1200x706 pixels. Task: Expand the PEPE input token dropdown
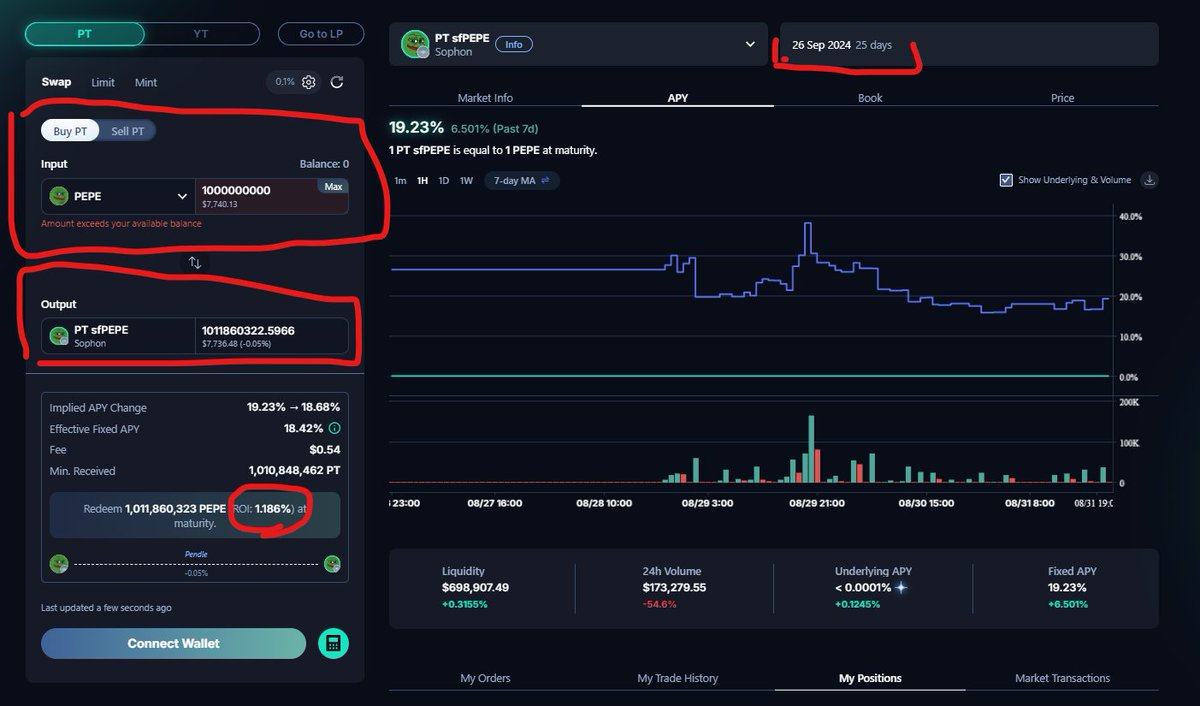click(x=182, y=197)
